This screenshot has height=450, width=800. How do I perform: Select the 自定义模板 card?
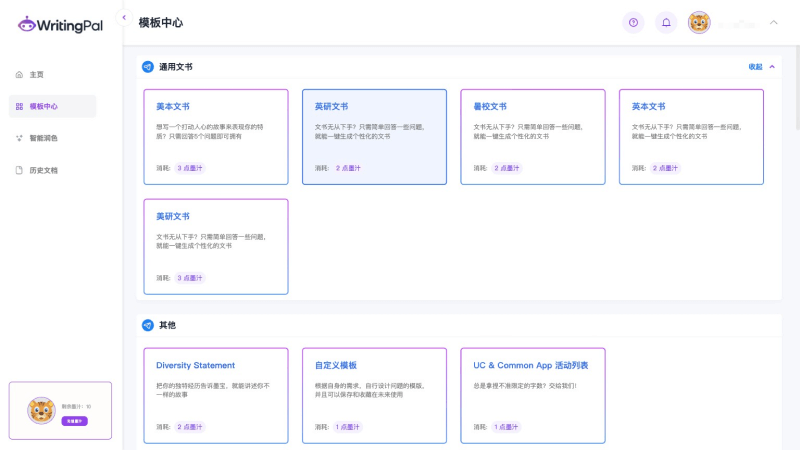point(374,394)
